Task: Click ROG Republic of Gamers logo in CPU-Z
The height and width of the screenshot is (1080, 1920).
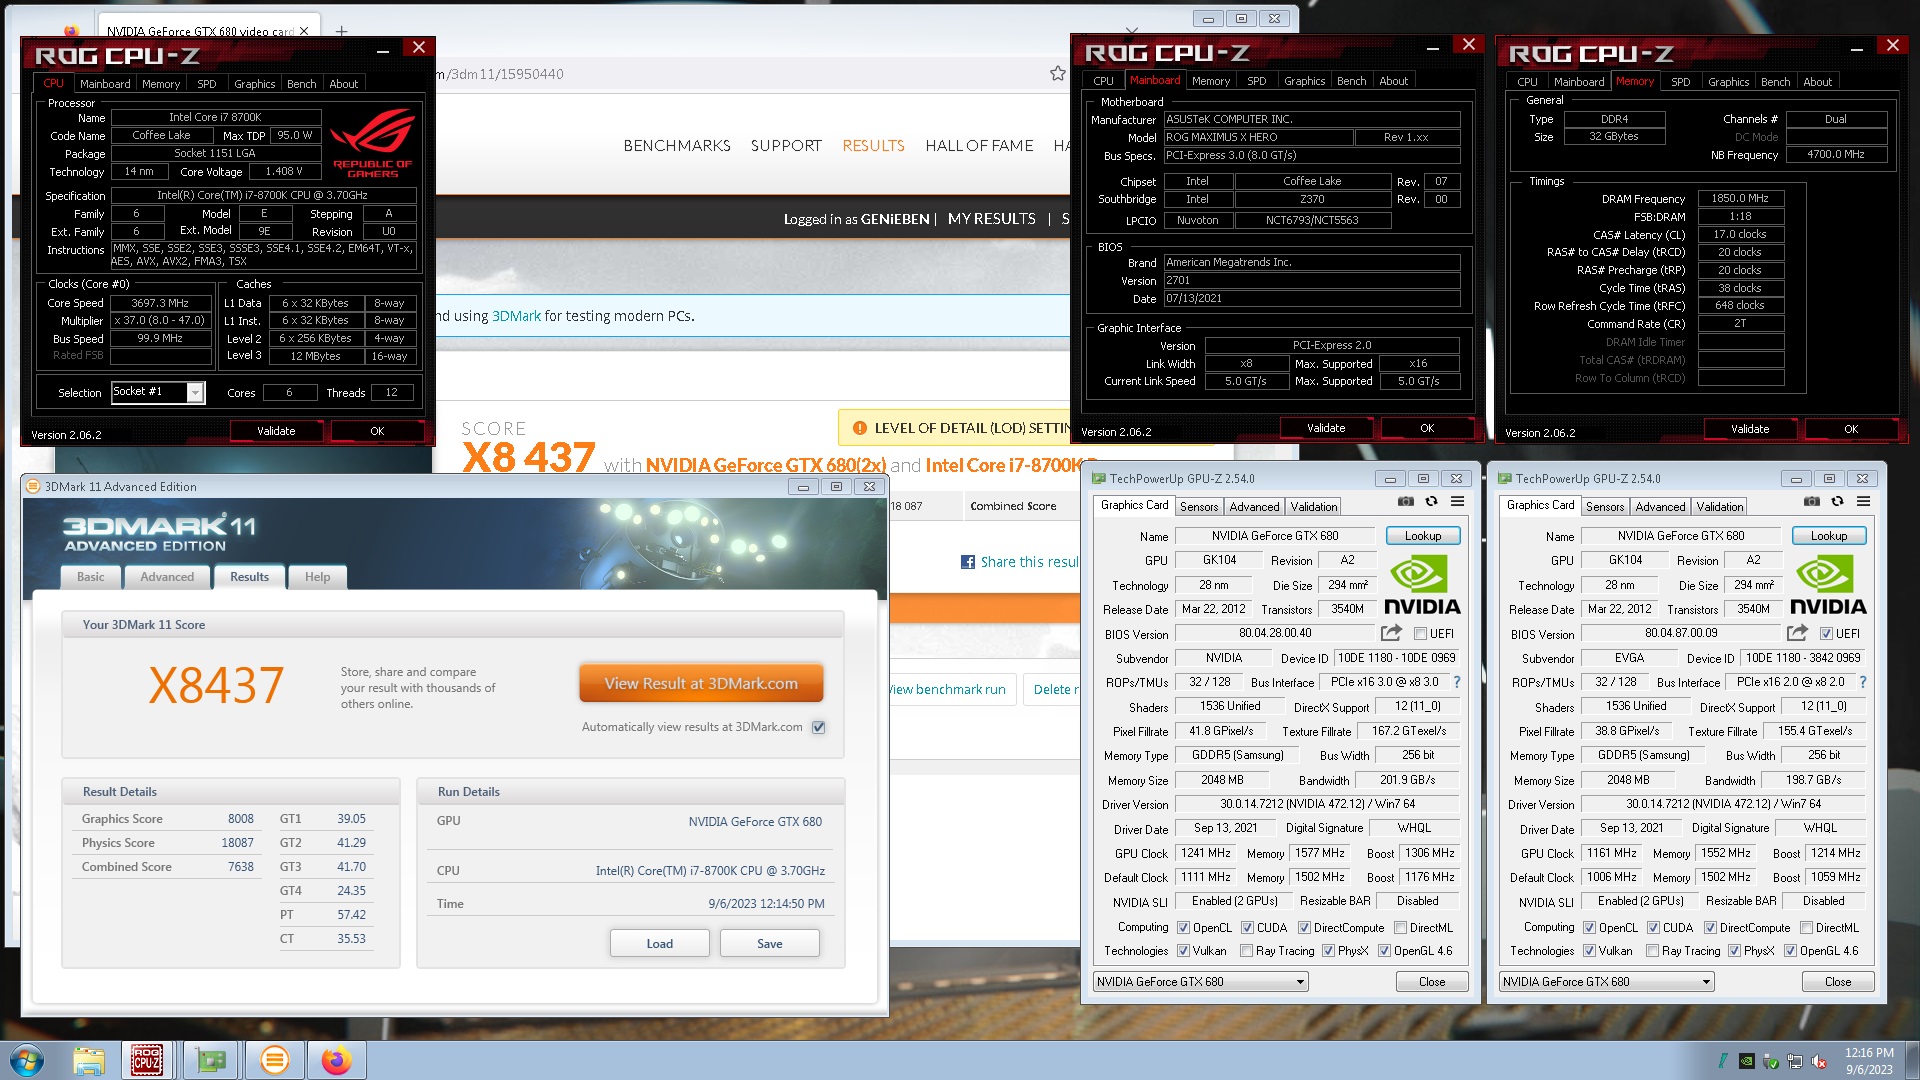Action: 372,143
